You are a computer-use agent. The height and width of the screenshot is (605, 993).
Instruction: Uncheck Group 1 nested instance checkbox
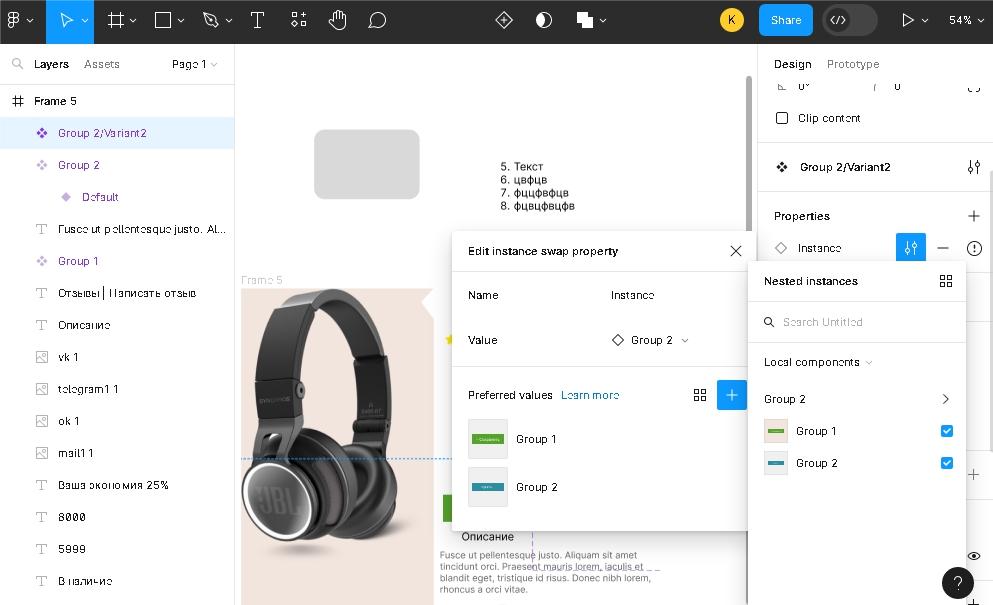[946, 431]
